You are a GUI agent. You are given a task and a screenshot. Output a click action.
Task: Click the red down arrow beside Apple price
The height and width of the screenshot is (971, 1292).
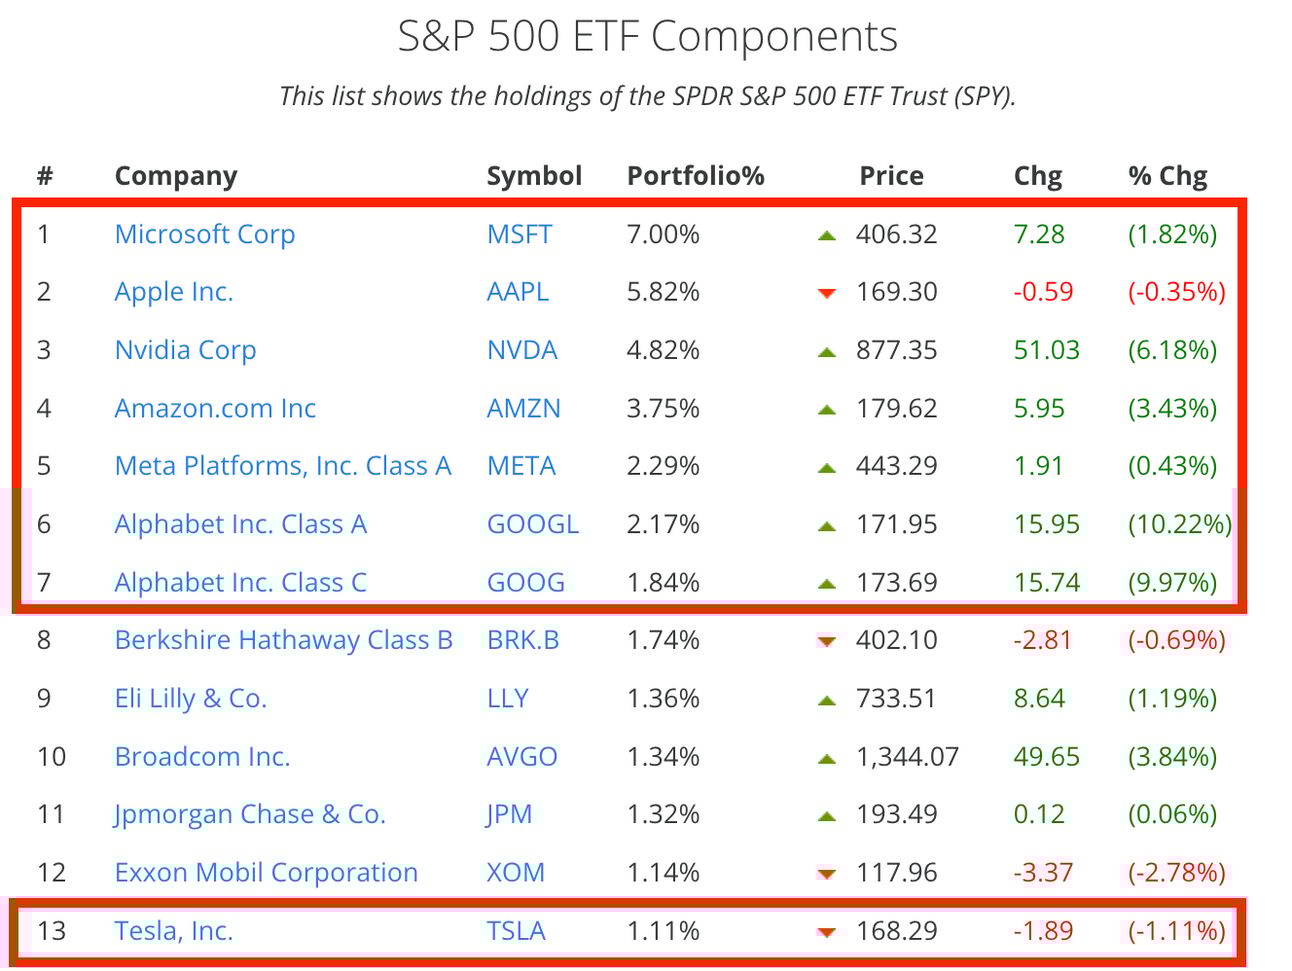826,293
